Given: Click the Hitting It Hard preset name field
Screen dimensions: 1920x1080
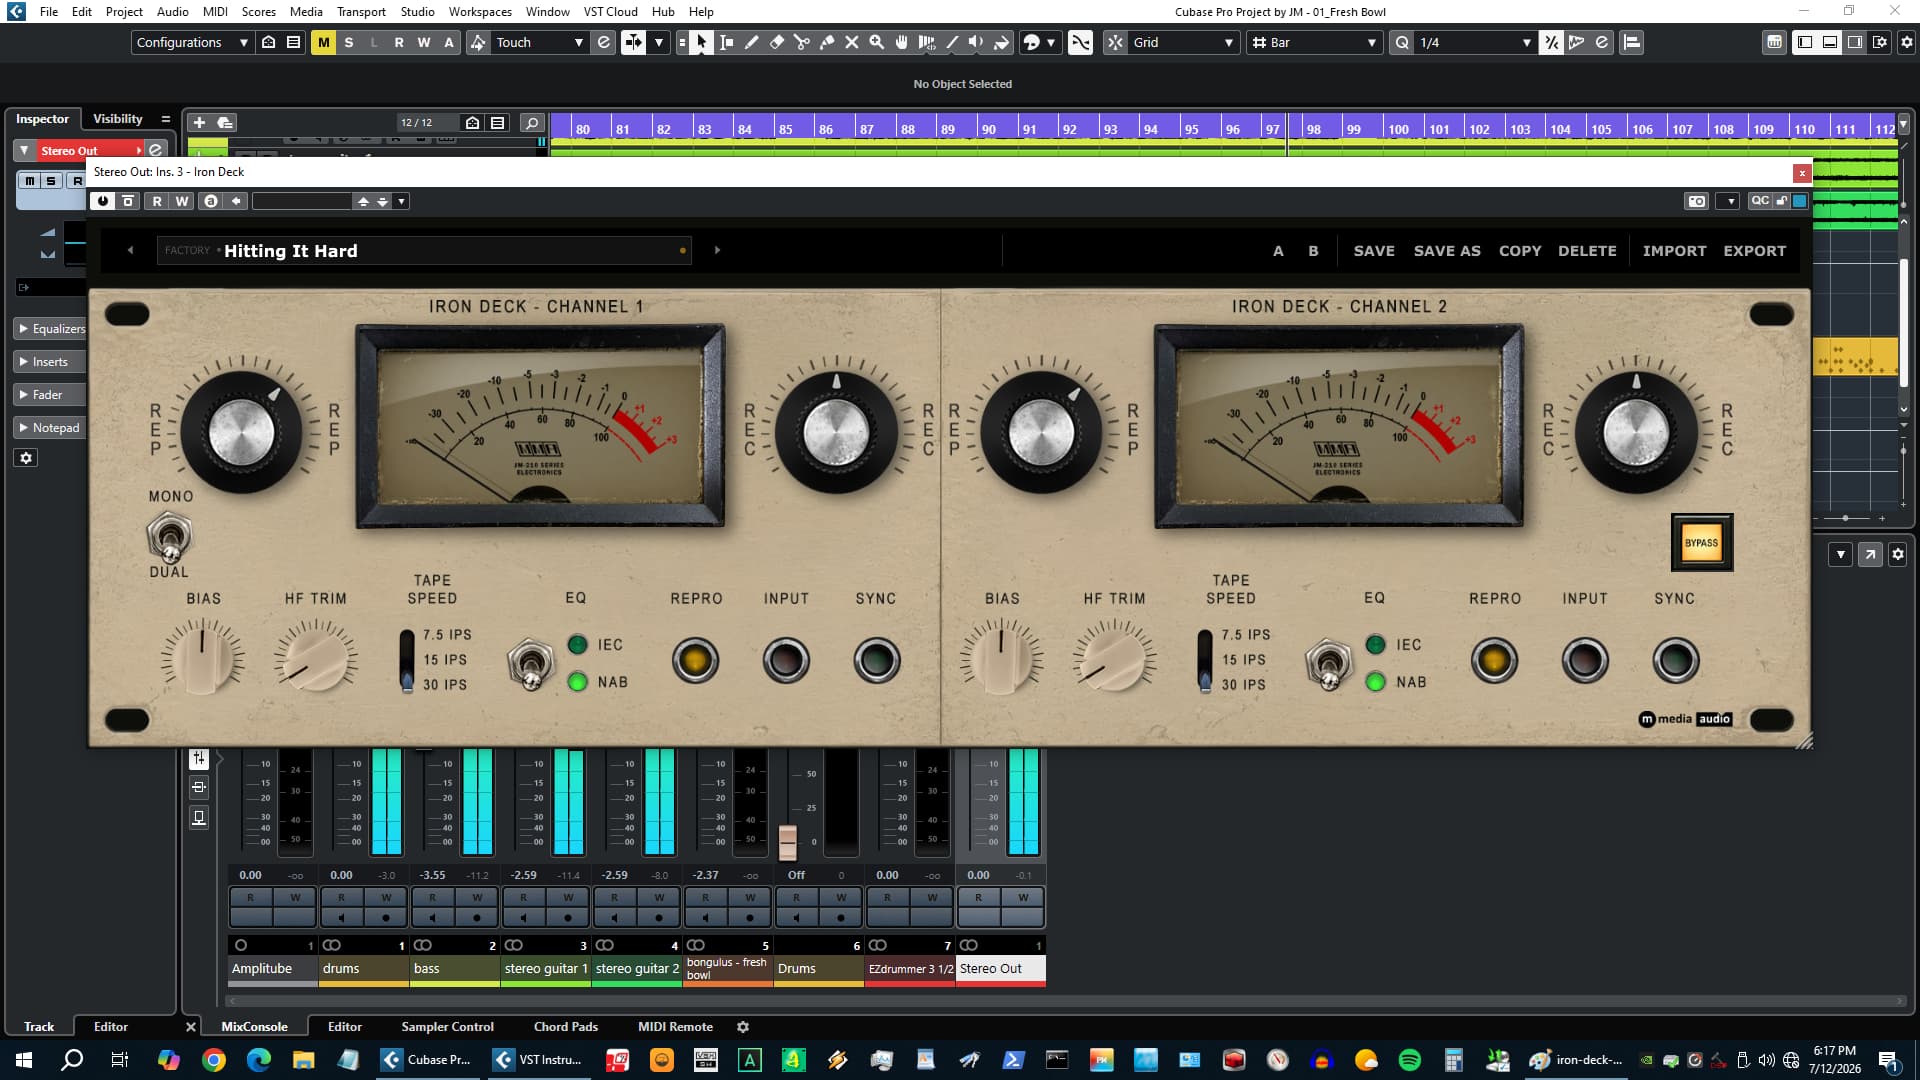Looking at the screenshot, I should pos(423,250).
